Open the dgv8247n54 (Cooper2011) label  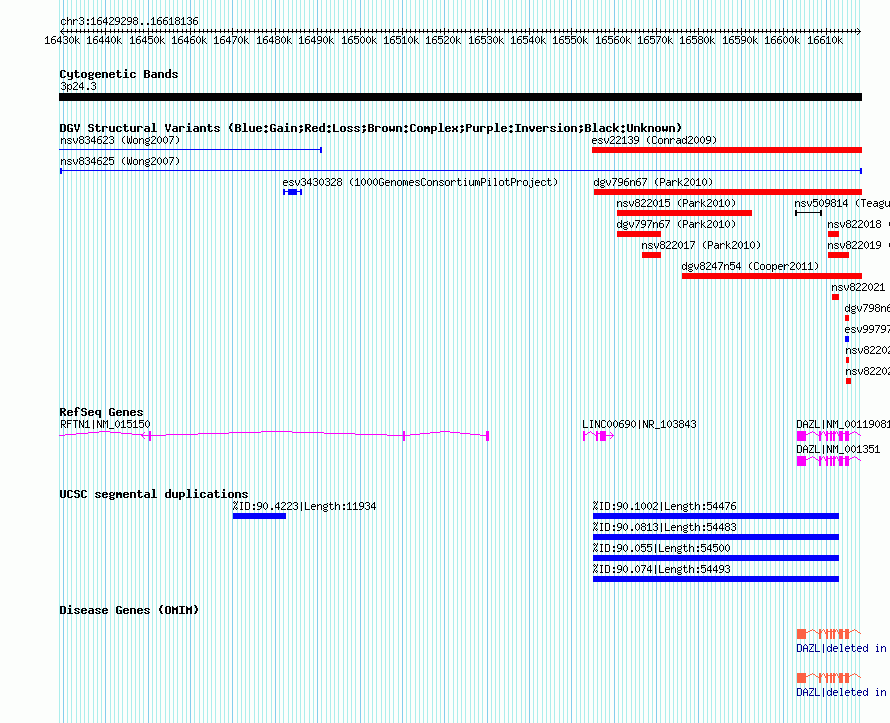750,266
